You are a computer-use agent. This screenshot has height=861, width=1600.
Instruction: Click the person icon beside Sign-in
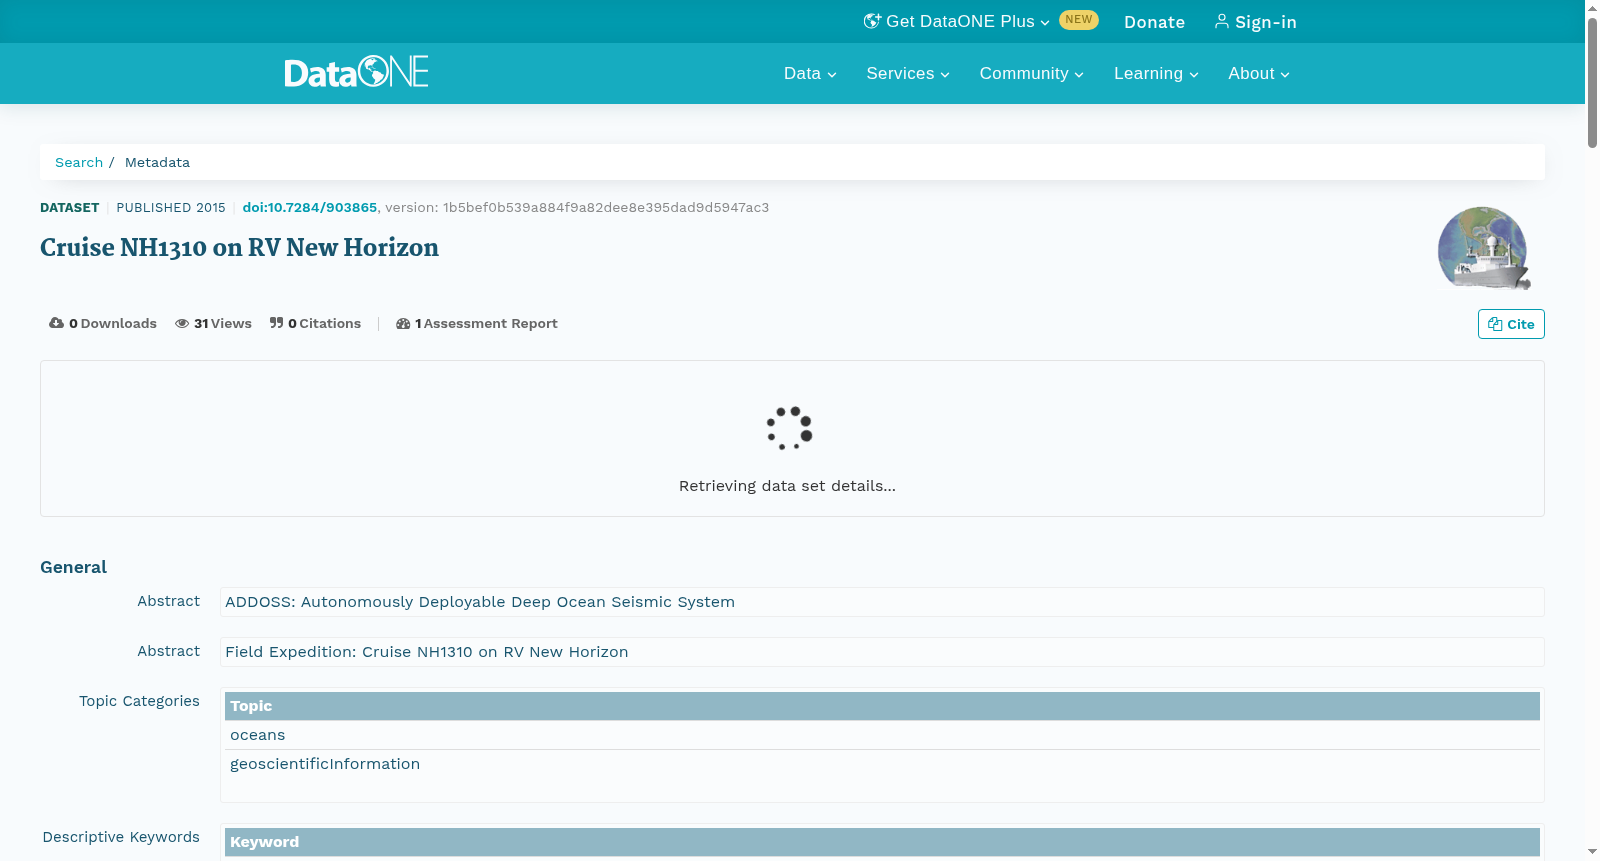(x=1221, y=21)
